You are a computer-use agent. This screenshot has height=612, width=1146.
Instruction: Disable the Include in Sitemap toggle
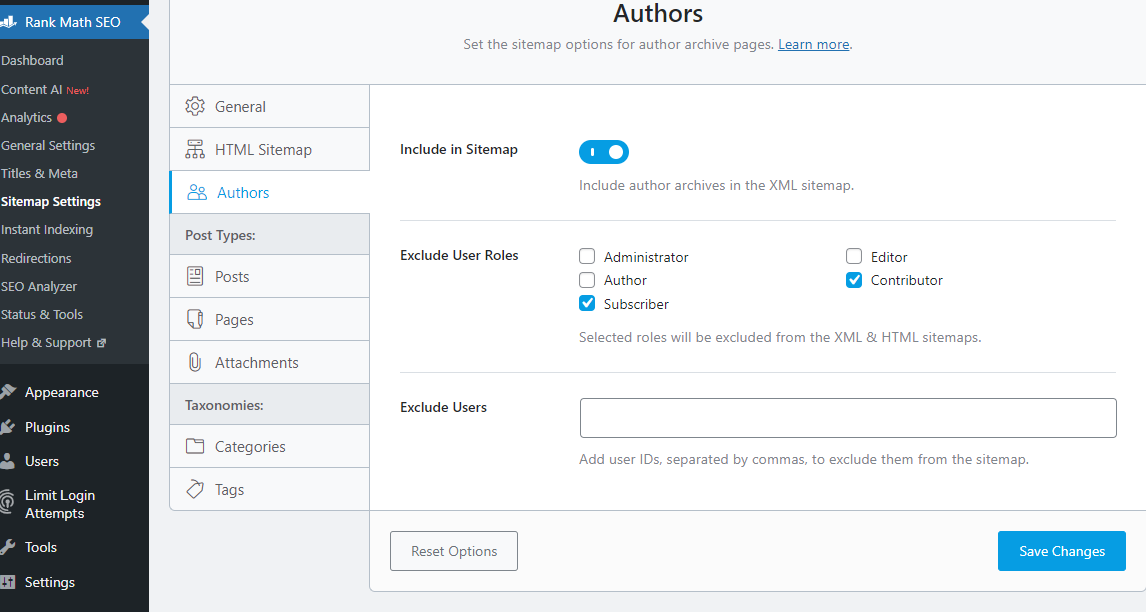coord(604,151)
